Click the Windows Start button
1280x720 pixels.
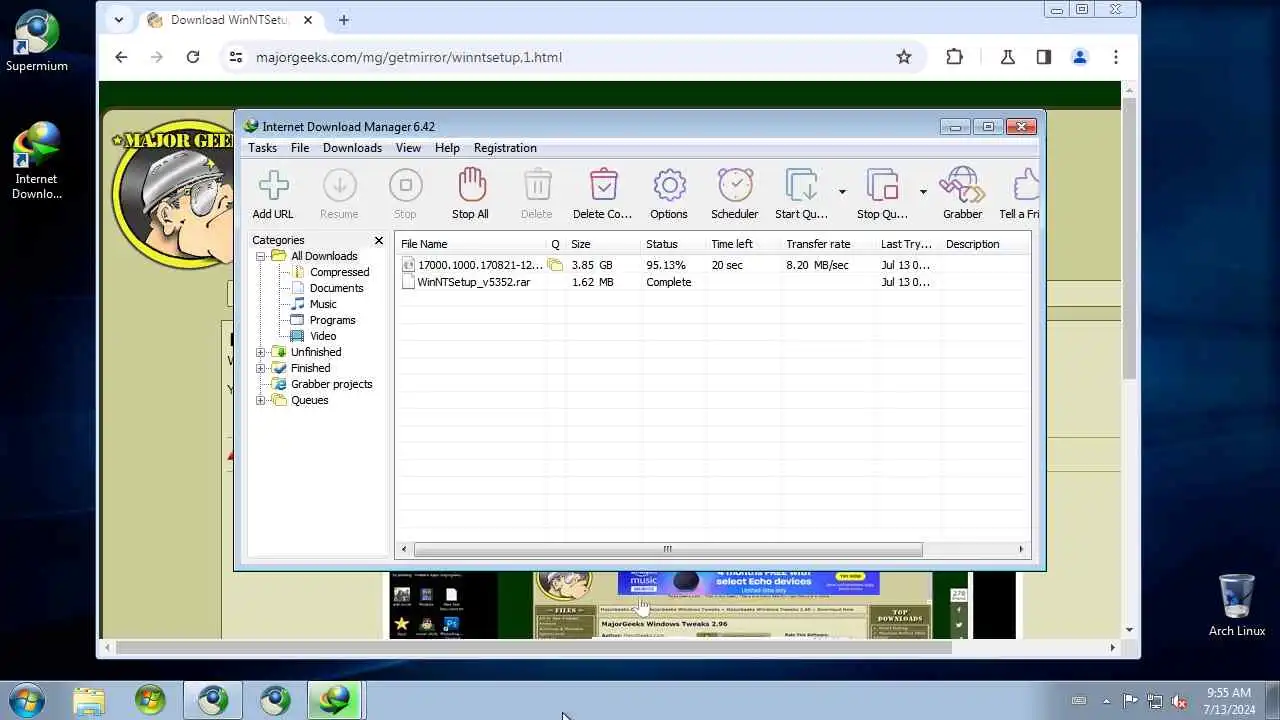[x=27, y=700]
